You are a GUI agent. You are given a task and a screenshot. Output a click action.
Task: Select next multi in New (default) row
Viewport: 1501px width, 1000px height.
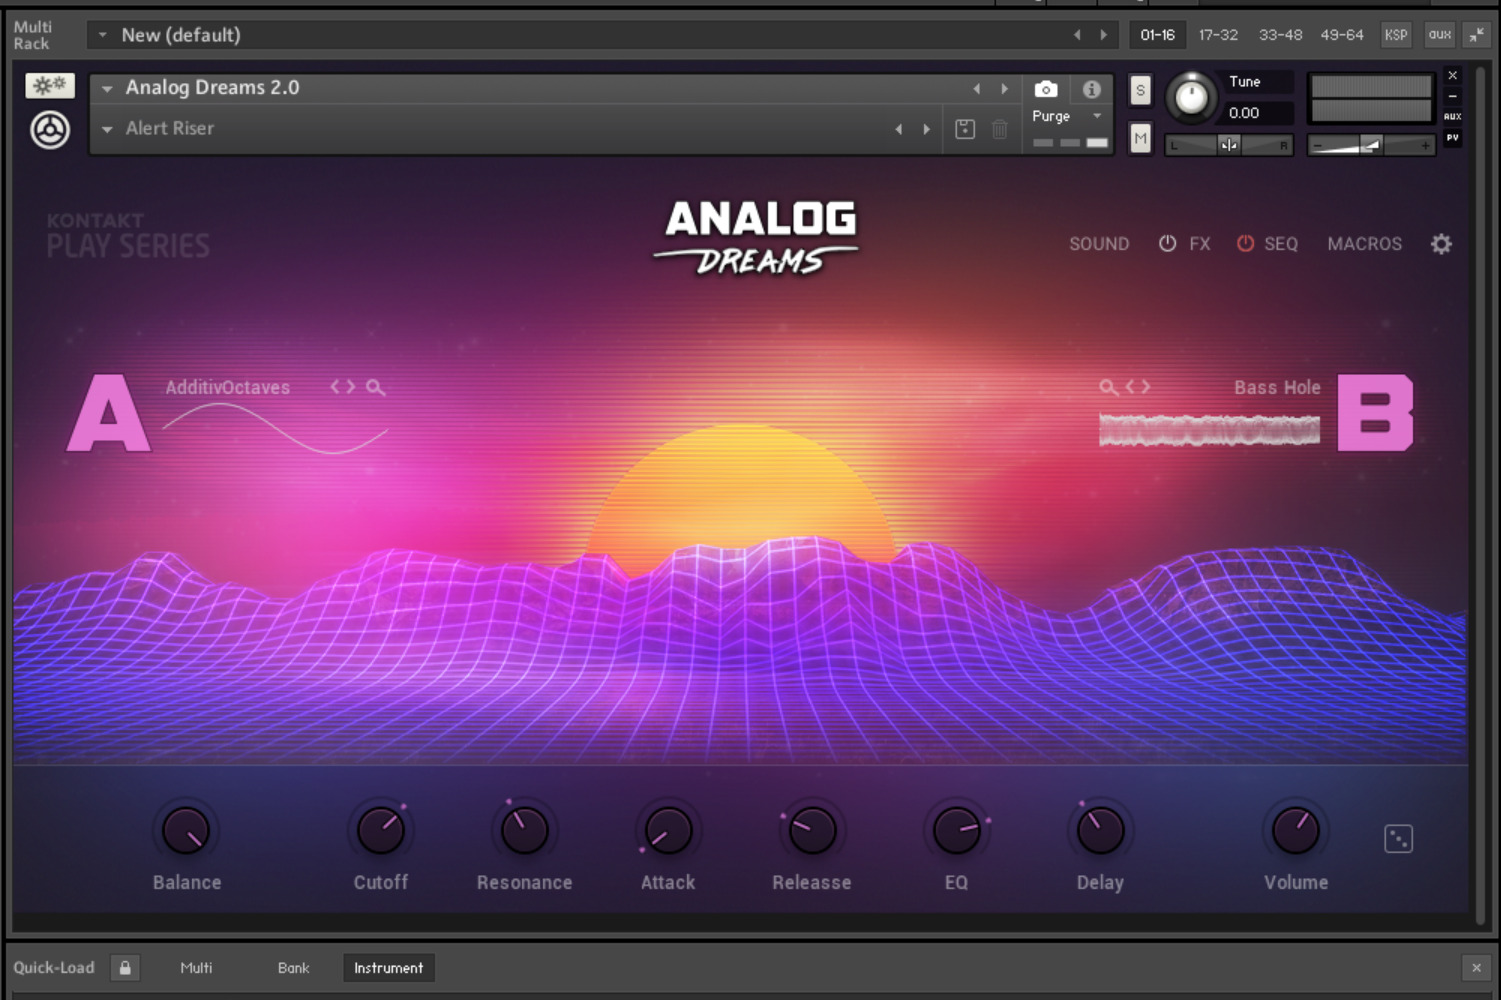pos(1104,35)
